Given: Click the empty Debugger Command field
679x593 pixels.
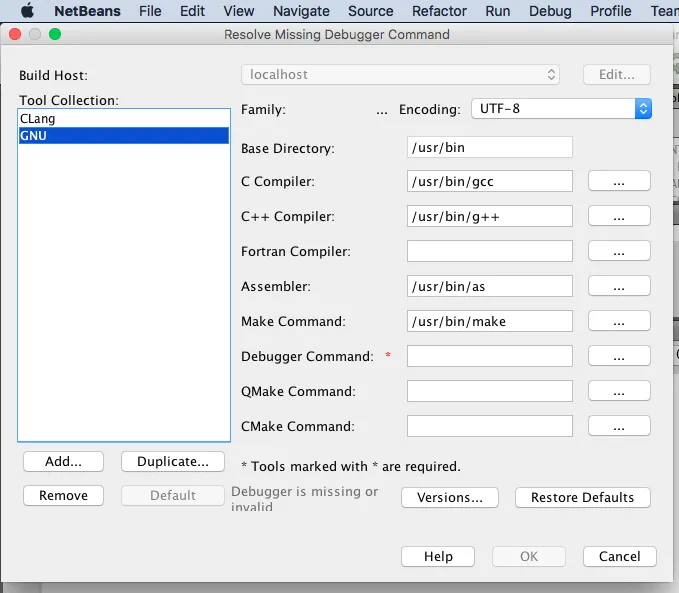Looking at the screenshot, I should [x=489, y=356].
